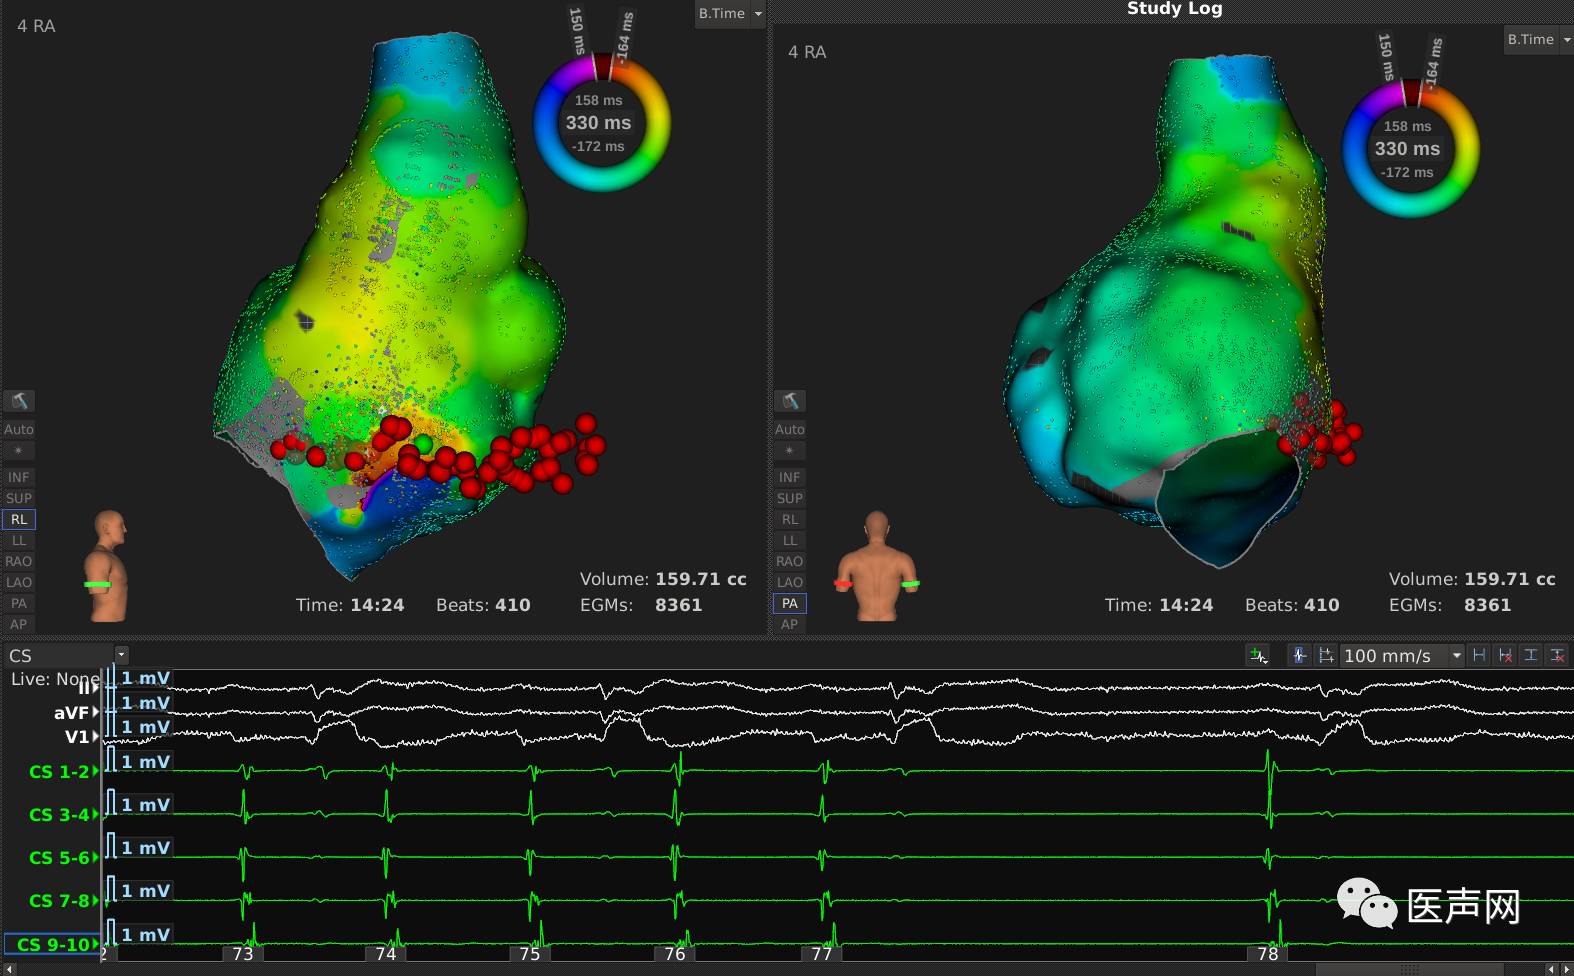Click the horizontal caliper icon
The width and height of the screenshot is (1574, 976).
click(x=1479, y=655)
